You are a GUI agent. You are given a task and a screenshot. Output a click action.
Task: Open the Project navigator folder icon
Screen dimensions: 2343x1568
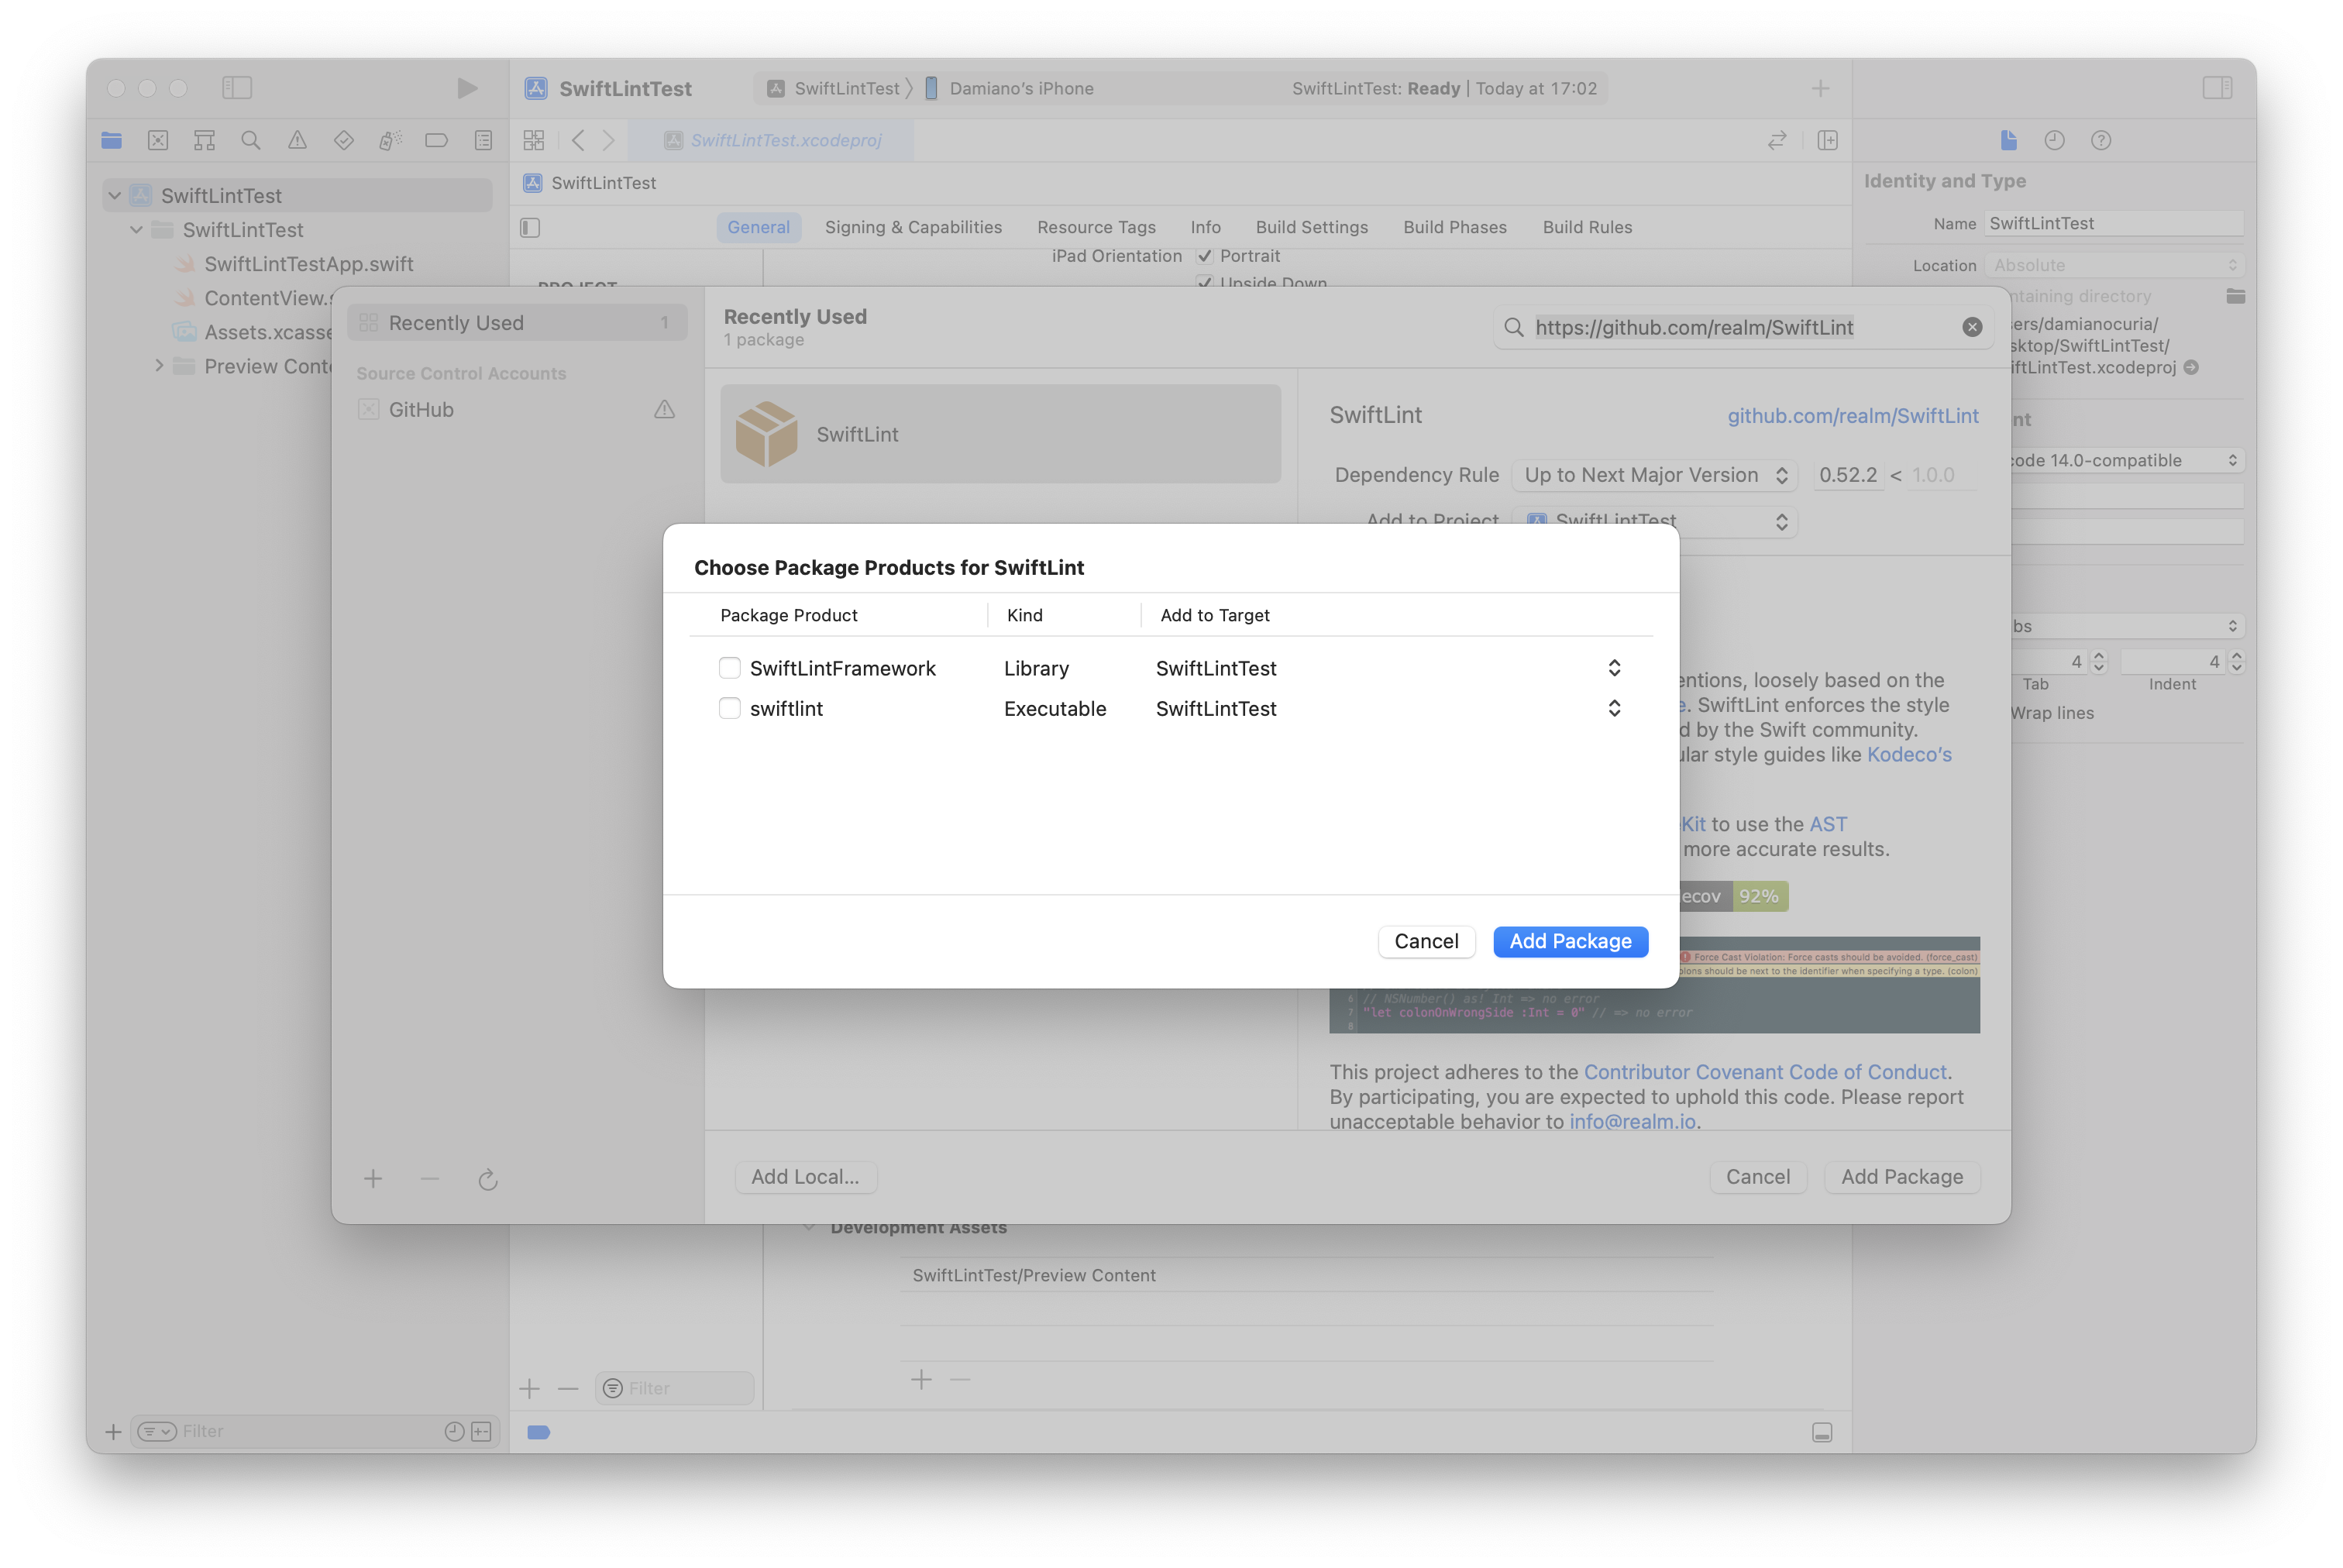[x=111, y=140]
